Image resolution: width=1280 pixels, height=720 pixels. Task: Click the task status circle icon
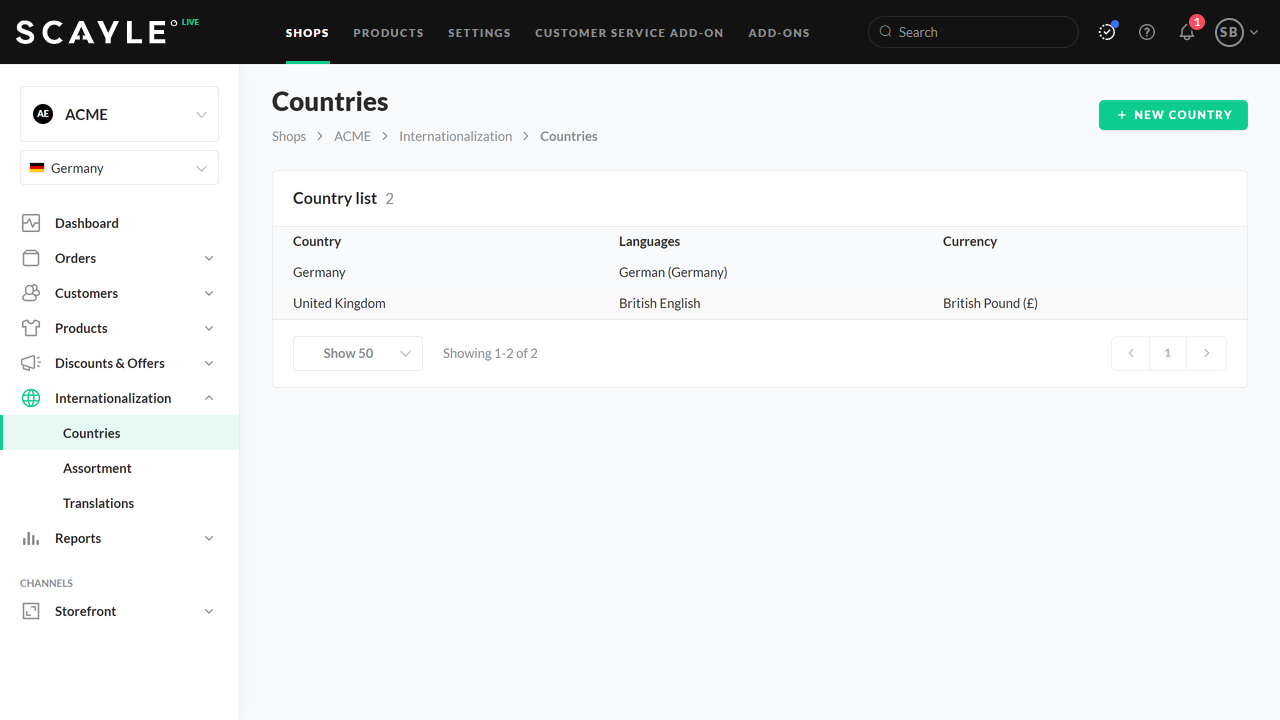pos(1107,32)
